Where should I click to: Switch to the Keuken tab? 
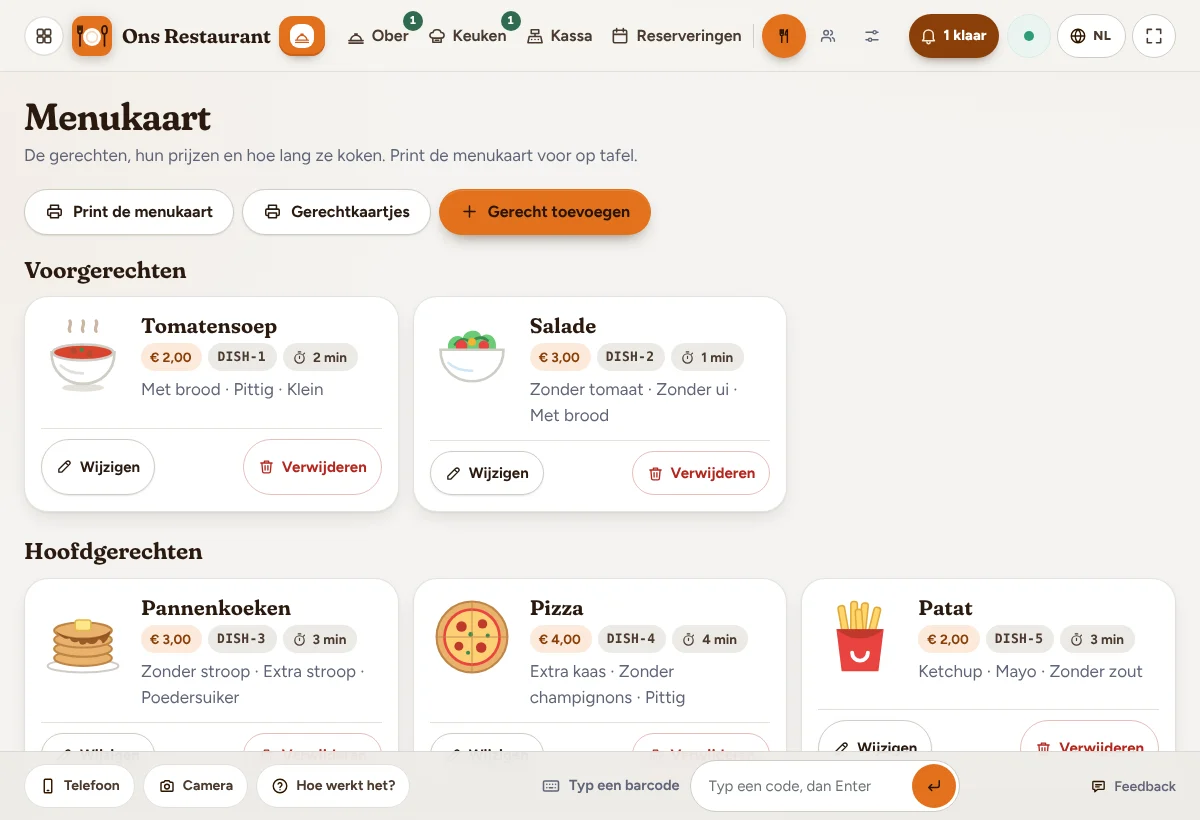point(467,36)
